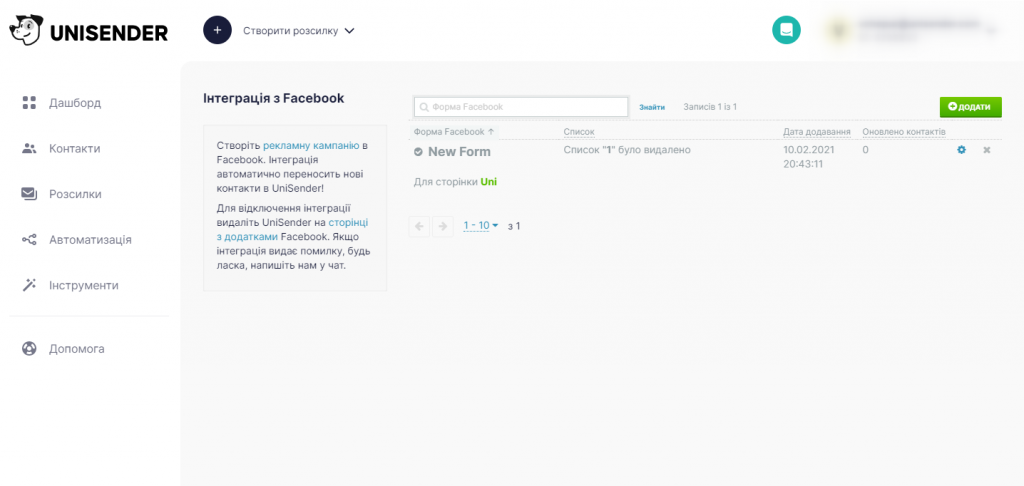Click the UniSender dog logo
Image resolution: width=1024 pixels, height=486 pixels.
26,30
